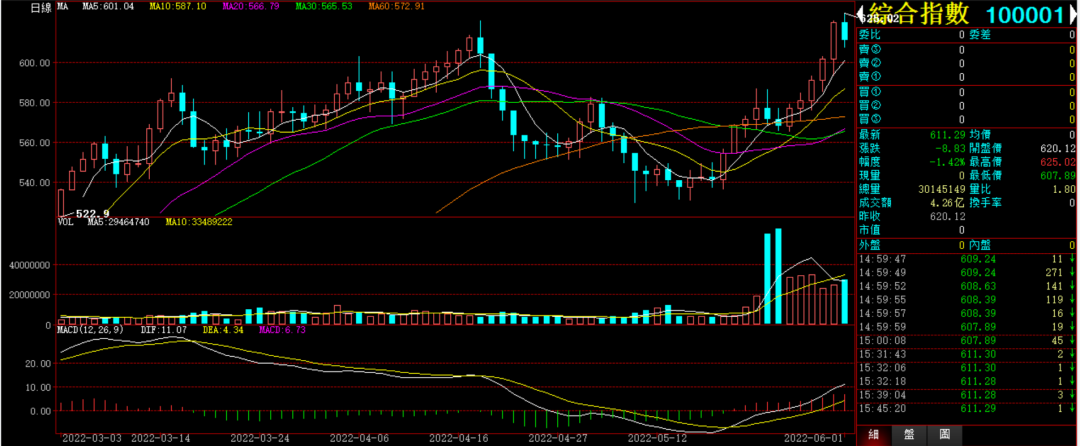Select the tick row at 14:59:57
The height and width of the screenshot is (446, 1080).
pos(967,313)
